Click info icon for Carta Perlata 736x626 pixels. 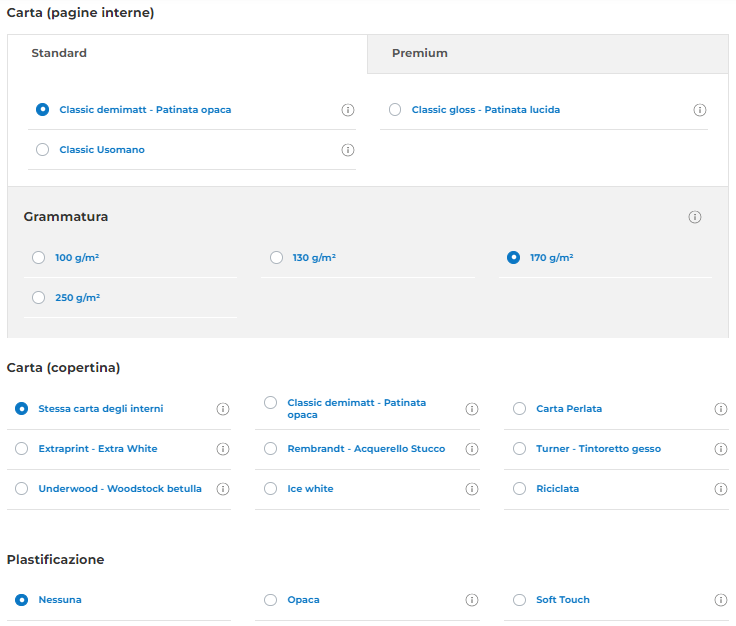(721, 409)
